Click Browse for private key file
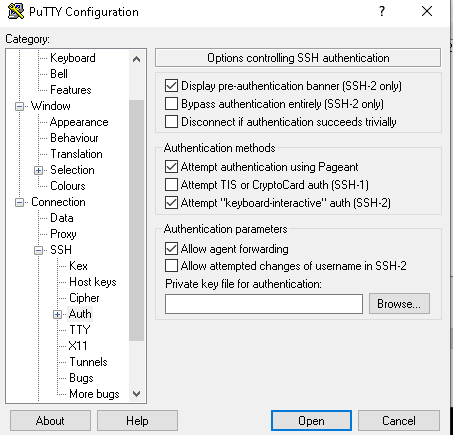The height and width of the screenshot is (435, 453). point(399,304)
